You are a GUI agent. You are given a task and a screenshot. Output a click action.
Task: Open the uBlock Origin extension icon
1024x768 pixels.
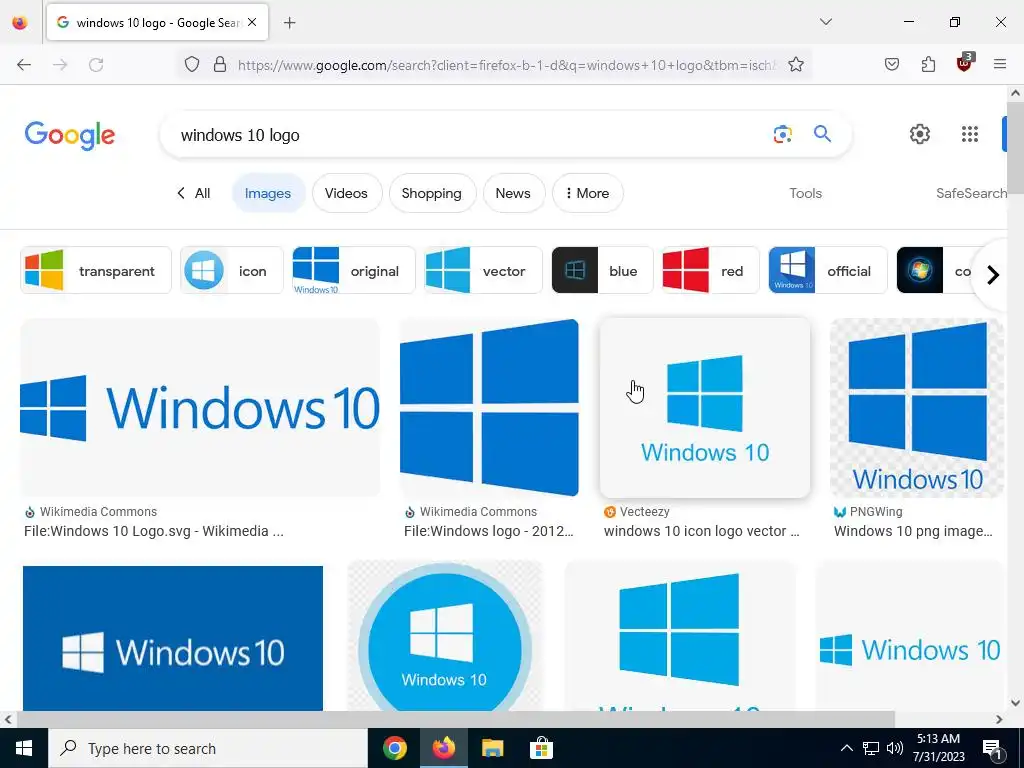[x=964, y=63]
